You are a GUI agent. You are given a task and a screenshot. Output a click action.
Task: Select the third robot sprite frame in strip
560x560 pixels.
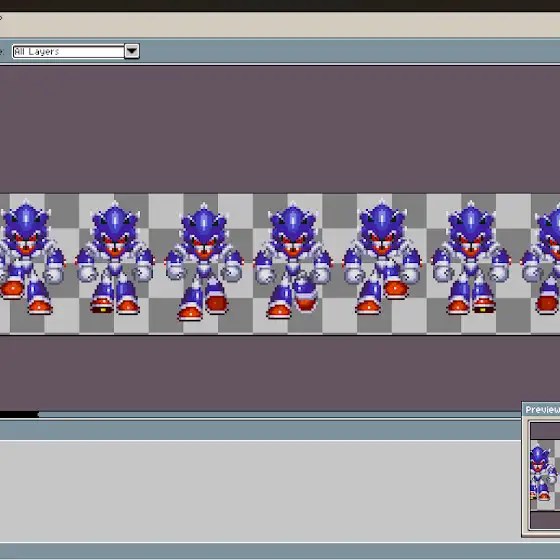click(204, 262)
